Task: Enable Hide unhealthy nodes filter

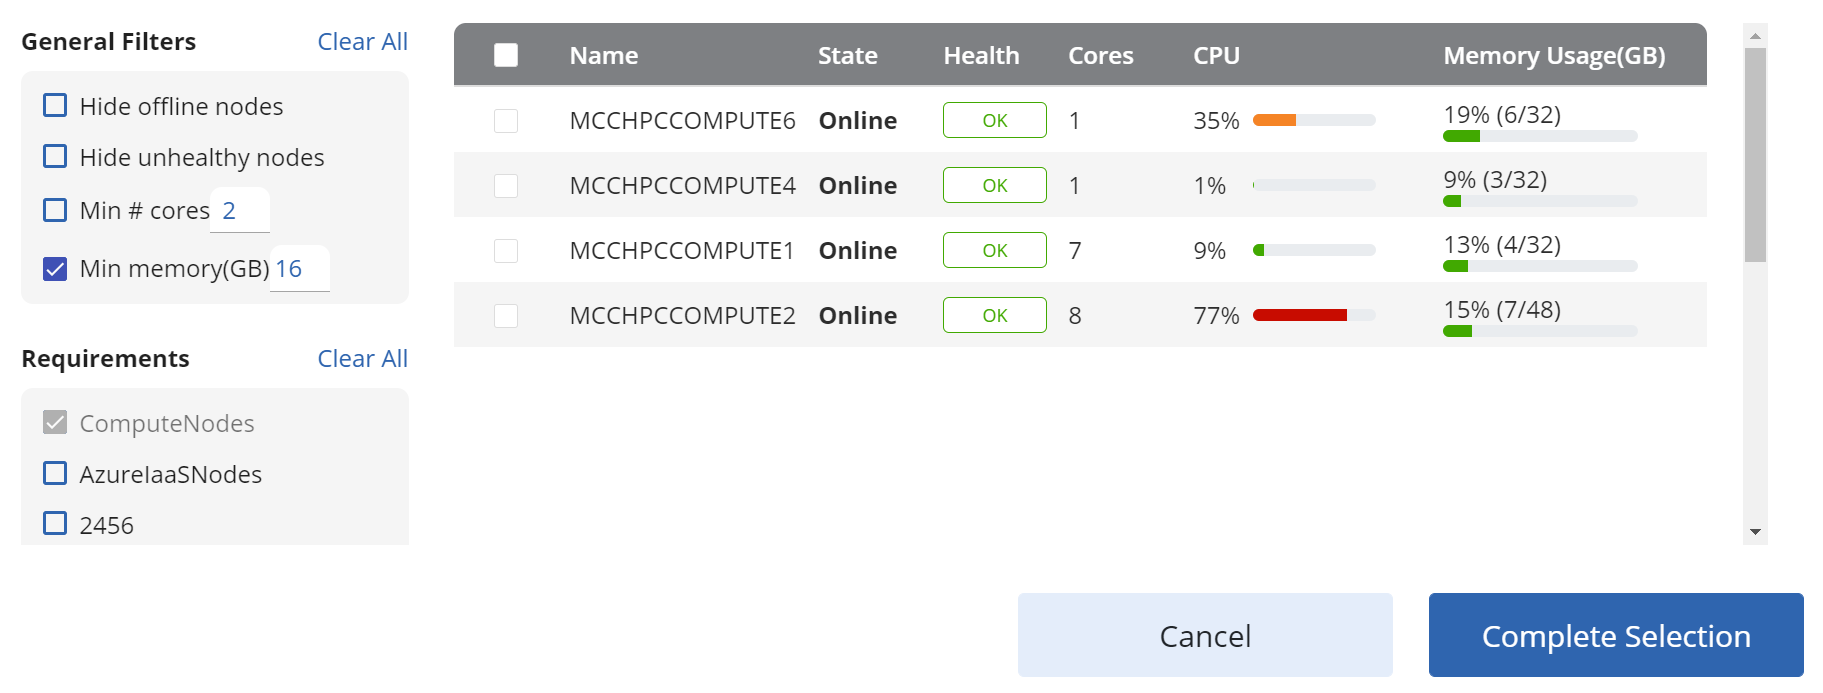Action: (55, 156)
